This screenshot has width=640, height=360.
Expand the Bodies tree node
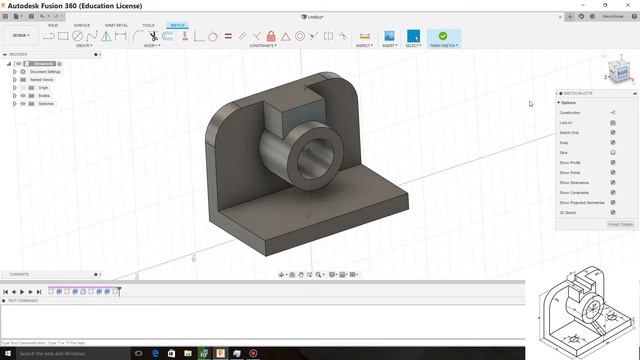(x=15, y=96)
